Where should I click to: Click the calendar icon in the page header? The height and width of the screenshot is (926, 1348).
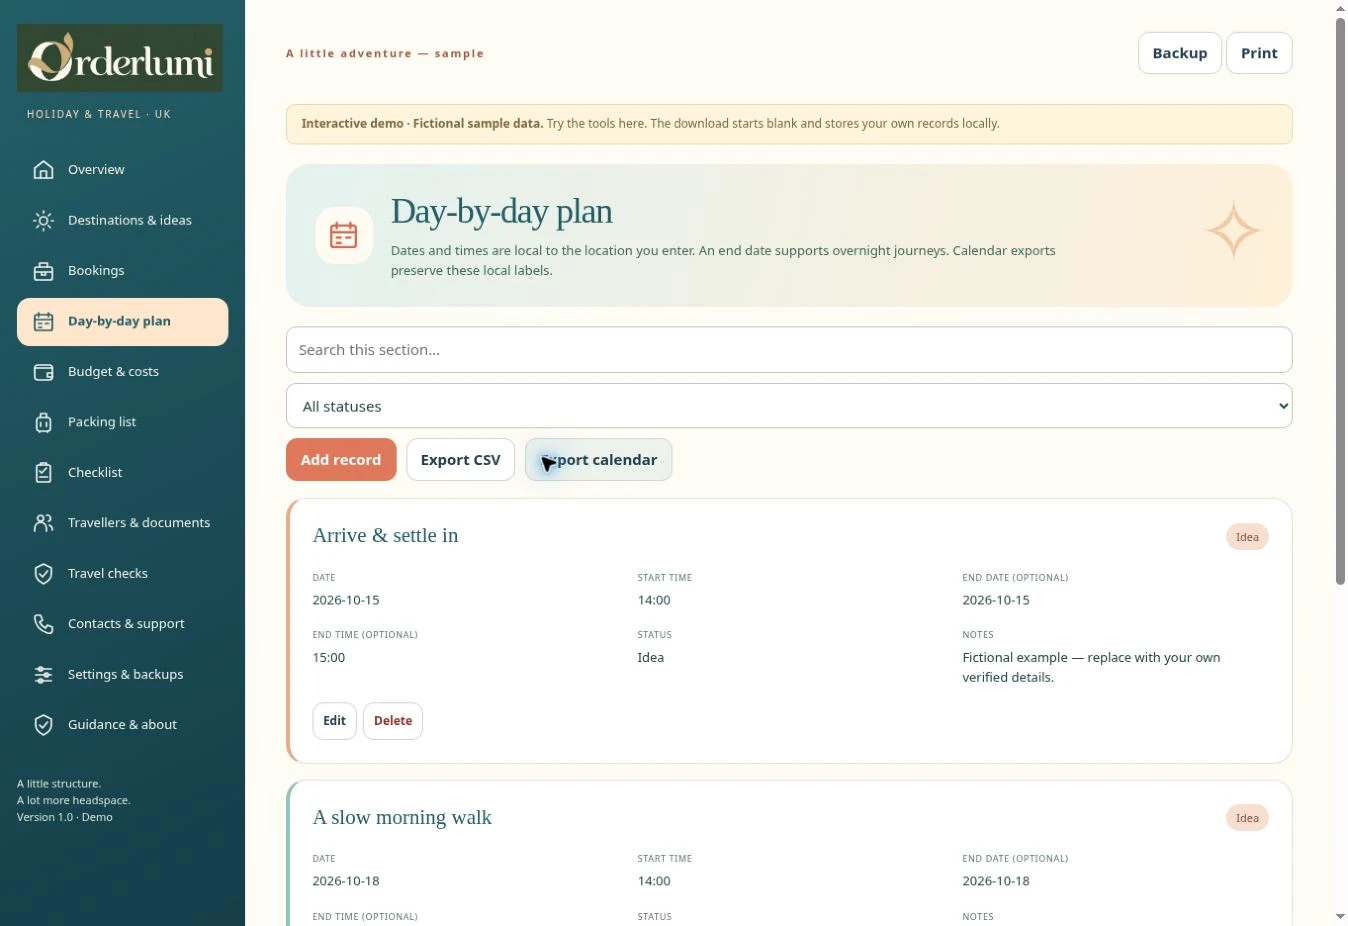[344, 235]
